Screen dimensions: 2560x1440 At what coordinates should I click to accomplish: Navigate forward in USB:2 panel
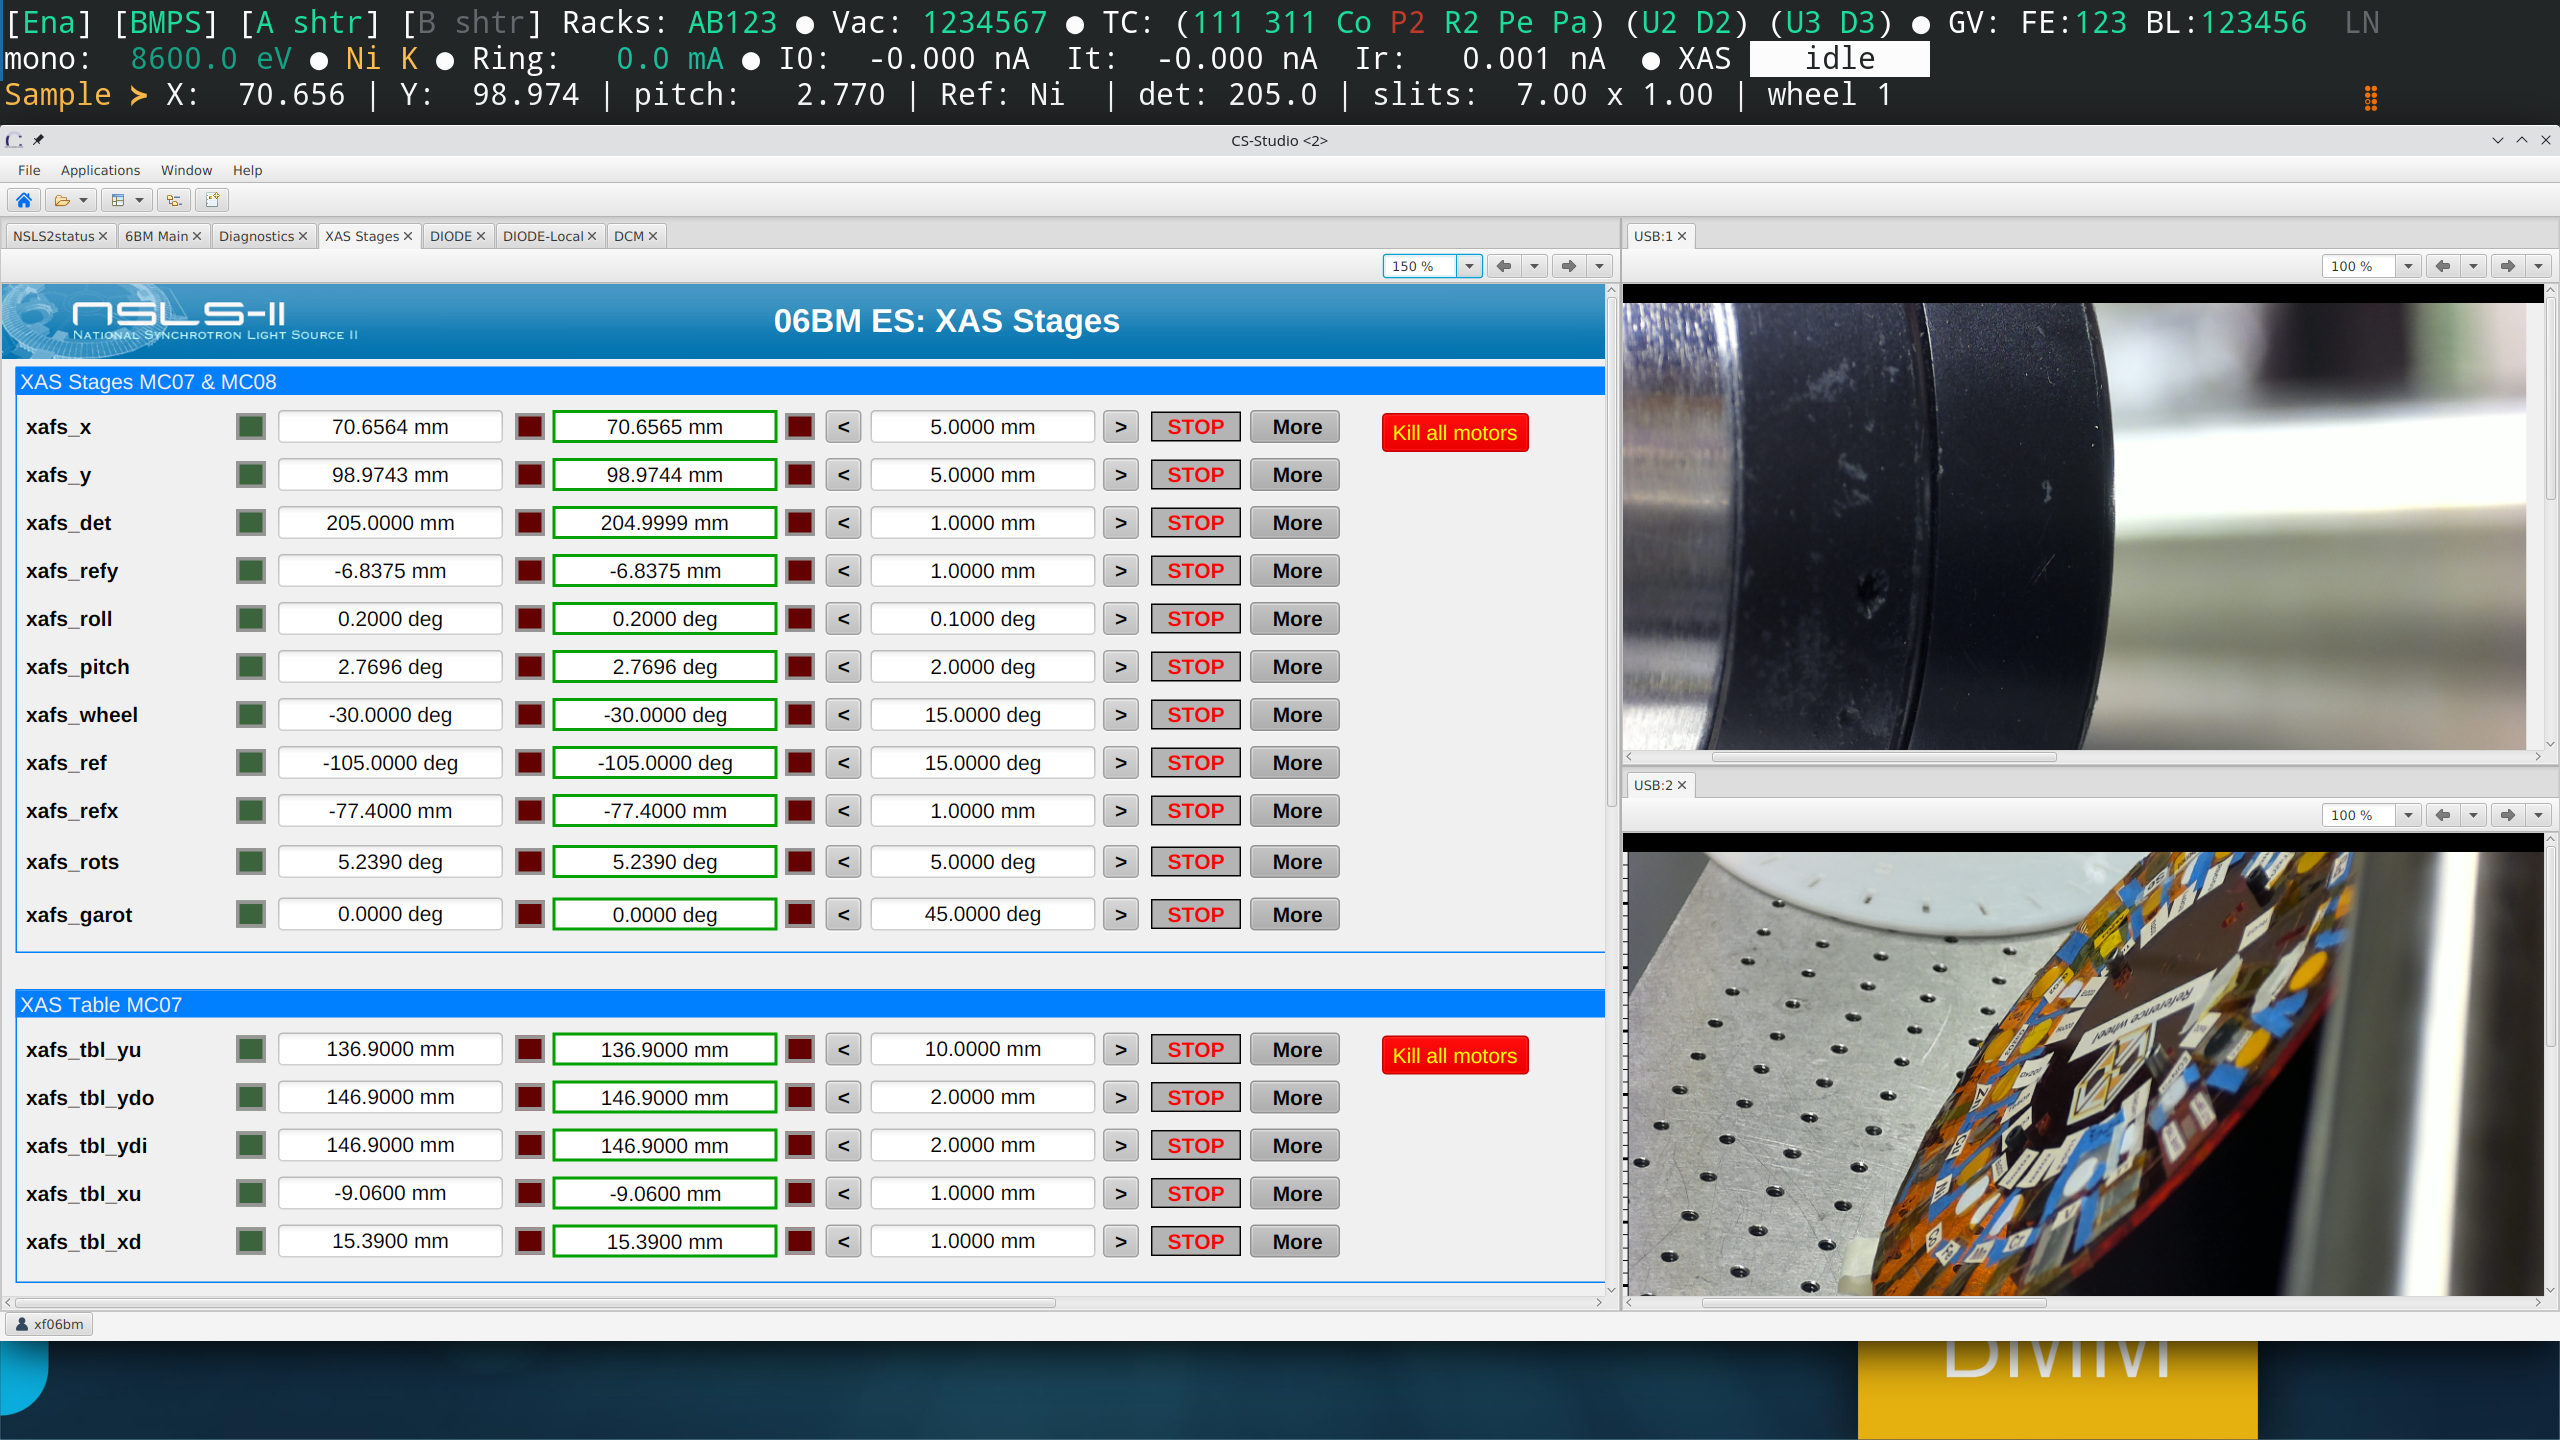tap(2508, 815)
